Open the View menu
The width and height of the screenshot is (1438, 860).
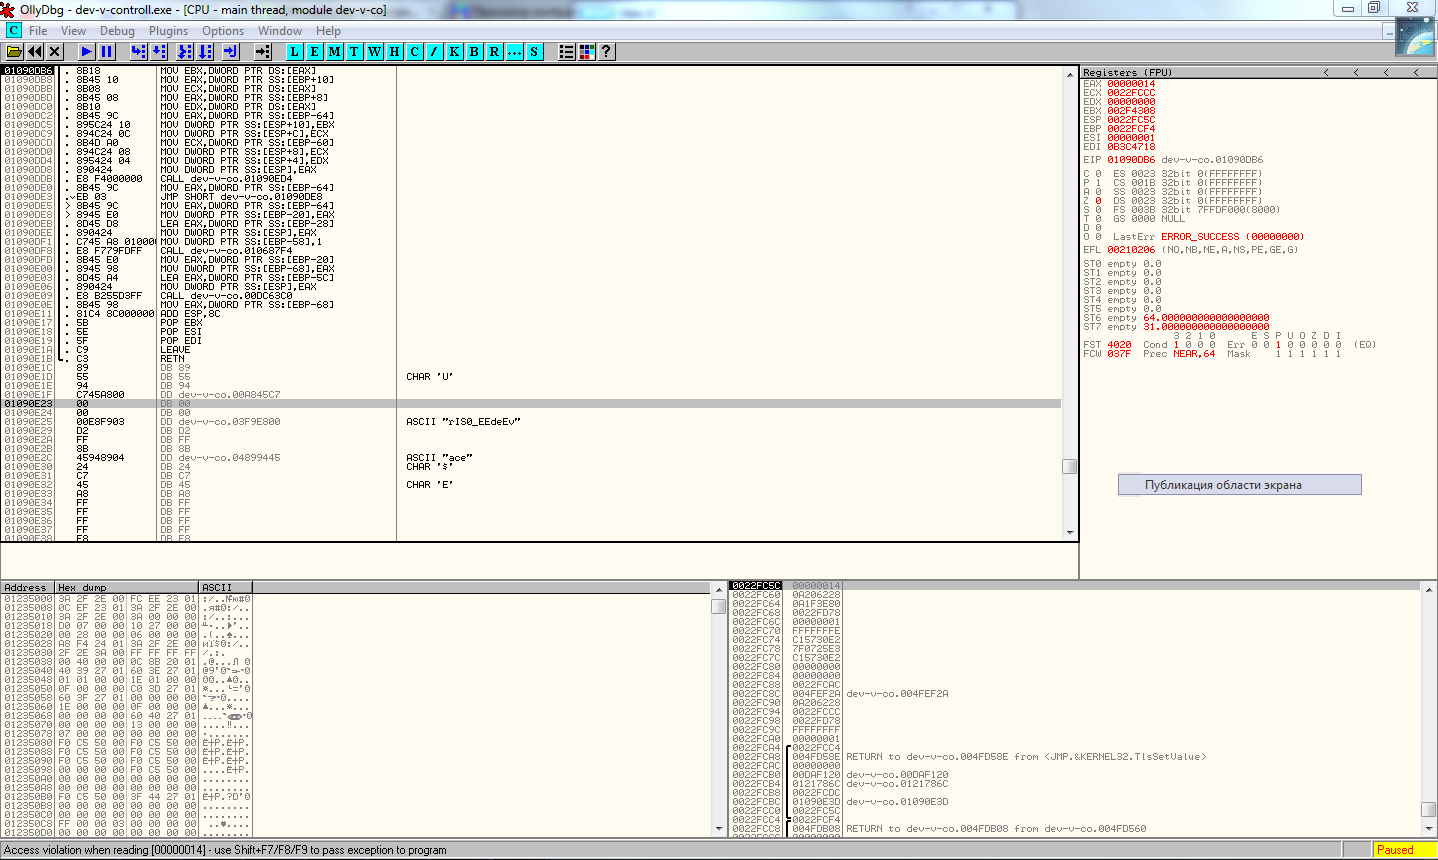point(73,31)
